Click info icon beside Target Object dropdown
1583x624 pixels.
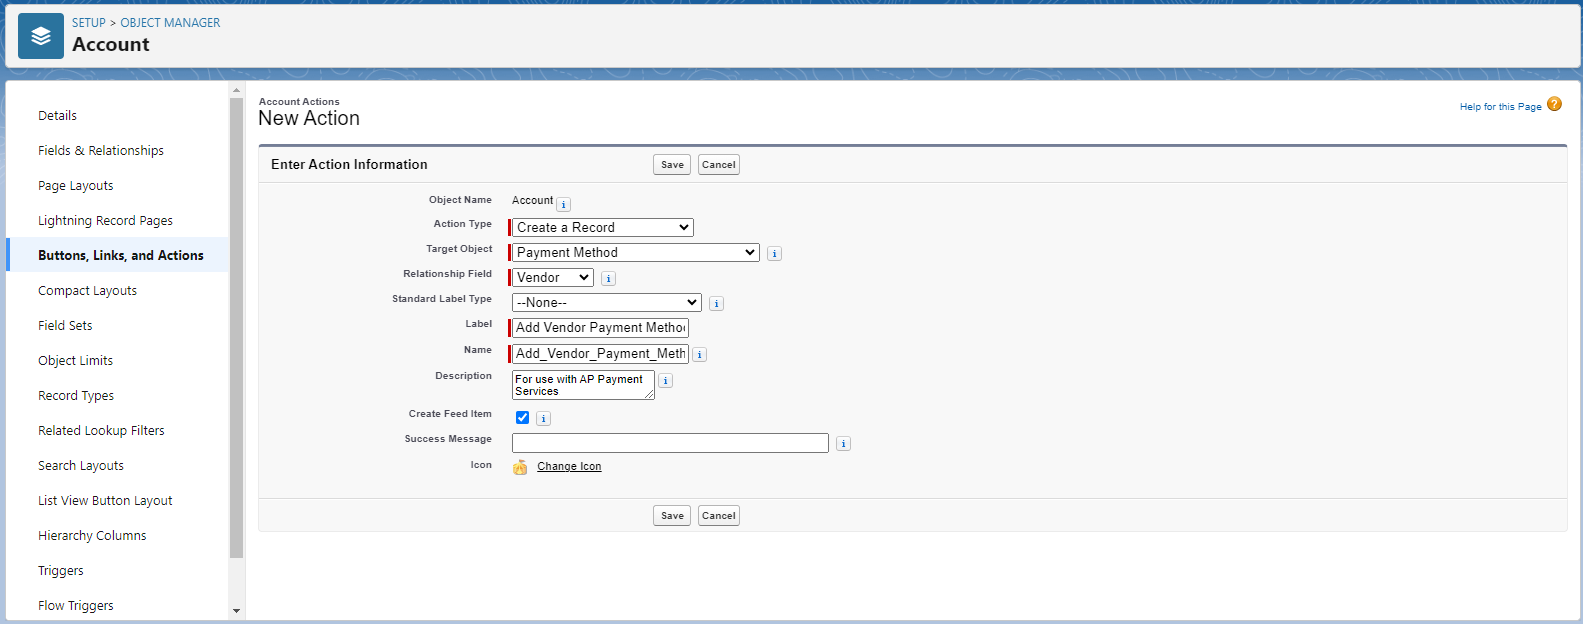click(x=774, y=254)
